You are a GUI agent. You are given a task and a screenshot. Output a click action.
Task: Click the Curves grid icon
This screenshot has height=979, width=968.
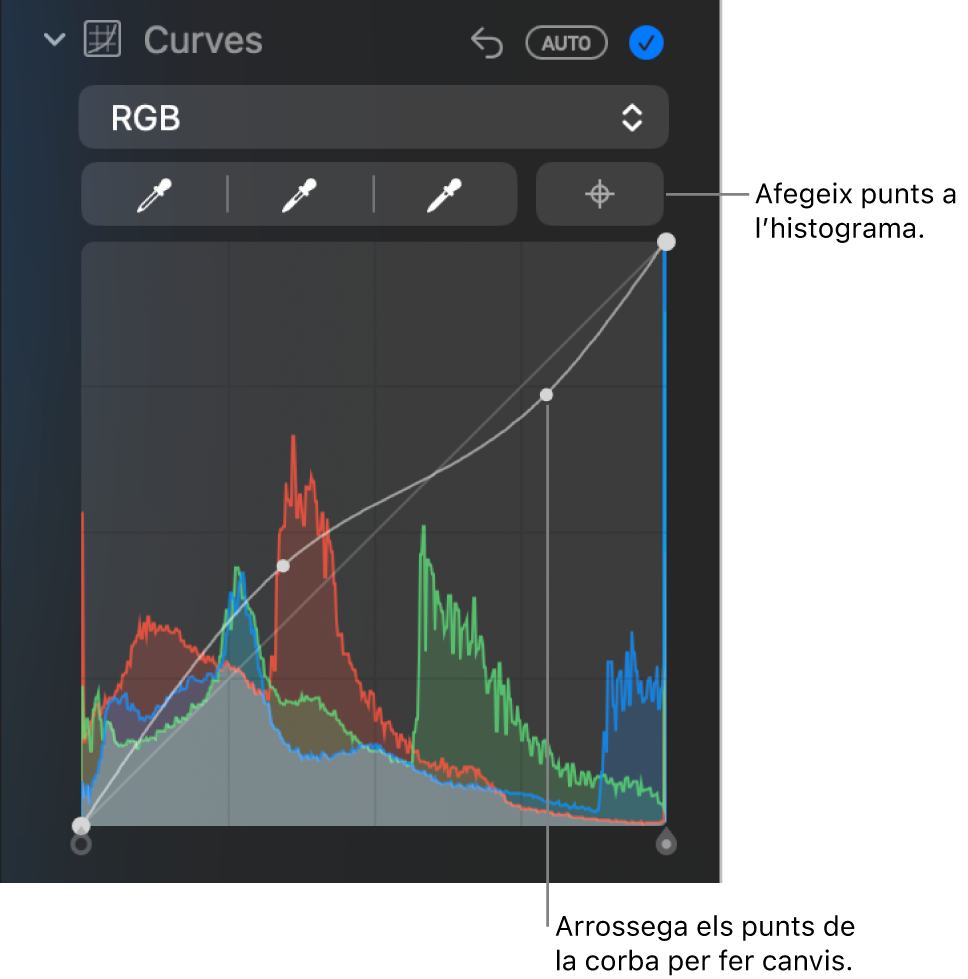pos(102,39)
